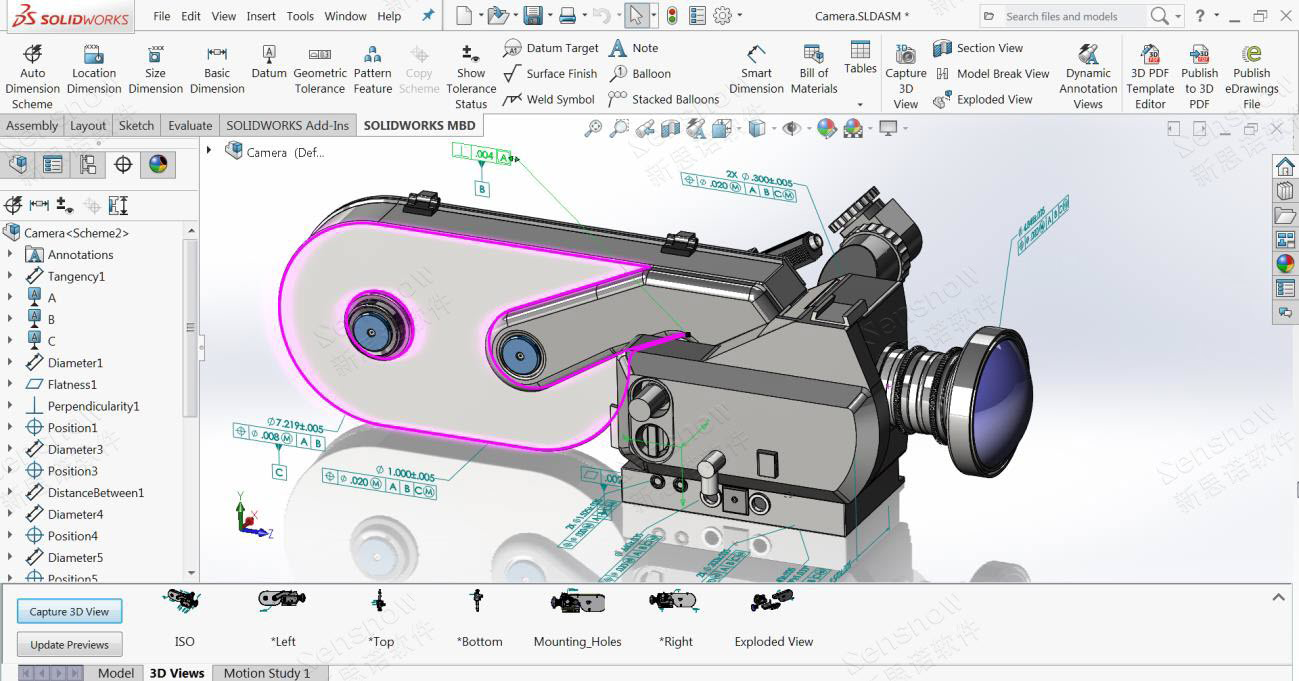Open the Tables dropdown arrow

(x=859, y=104)
